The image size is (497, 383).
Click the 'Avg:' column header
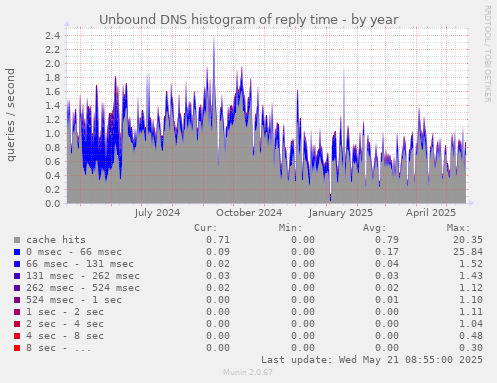374,228
